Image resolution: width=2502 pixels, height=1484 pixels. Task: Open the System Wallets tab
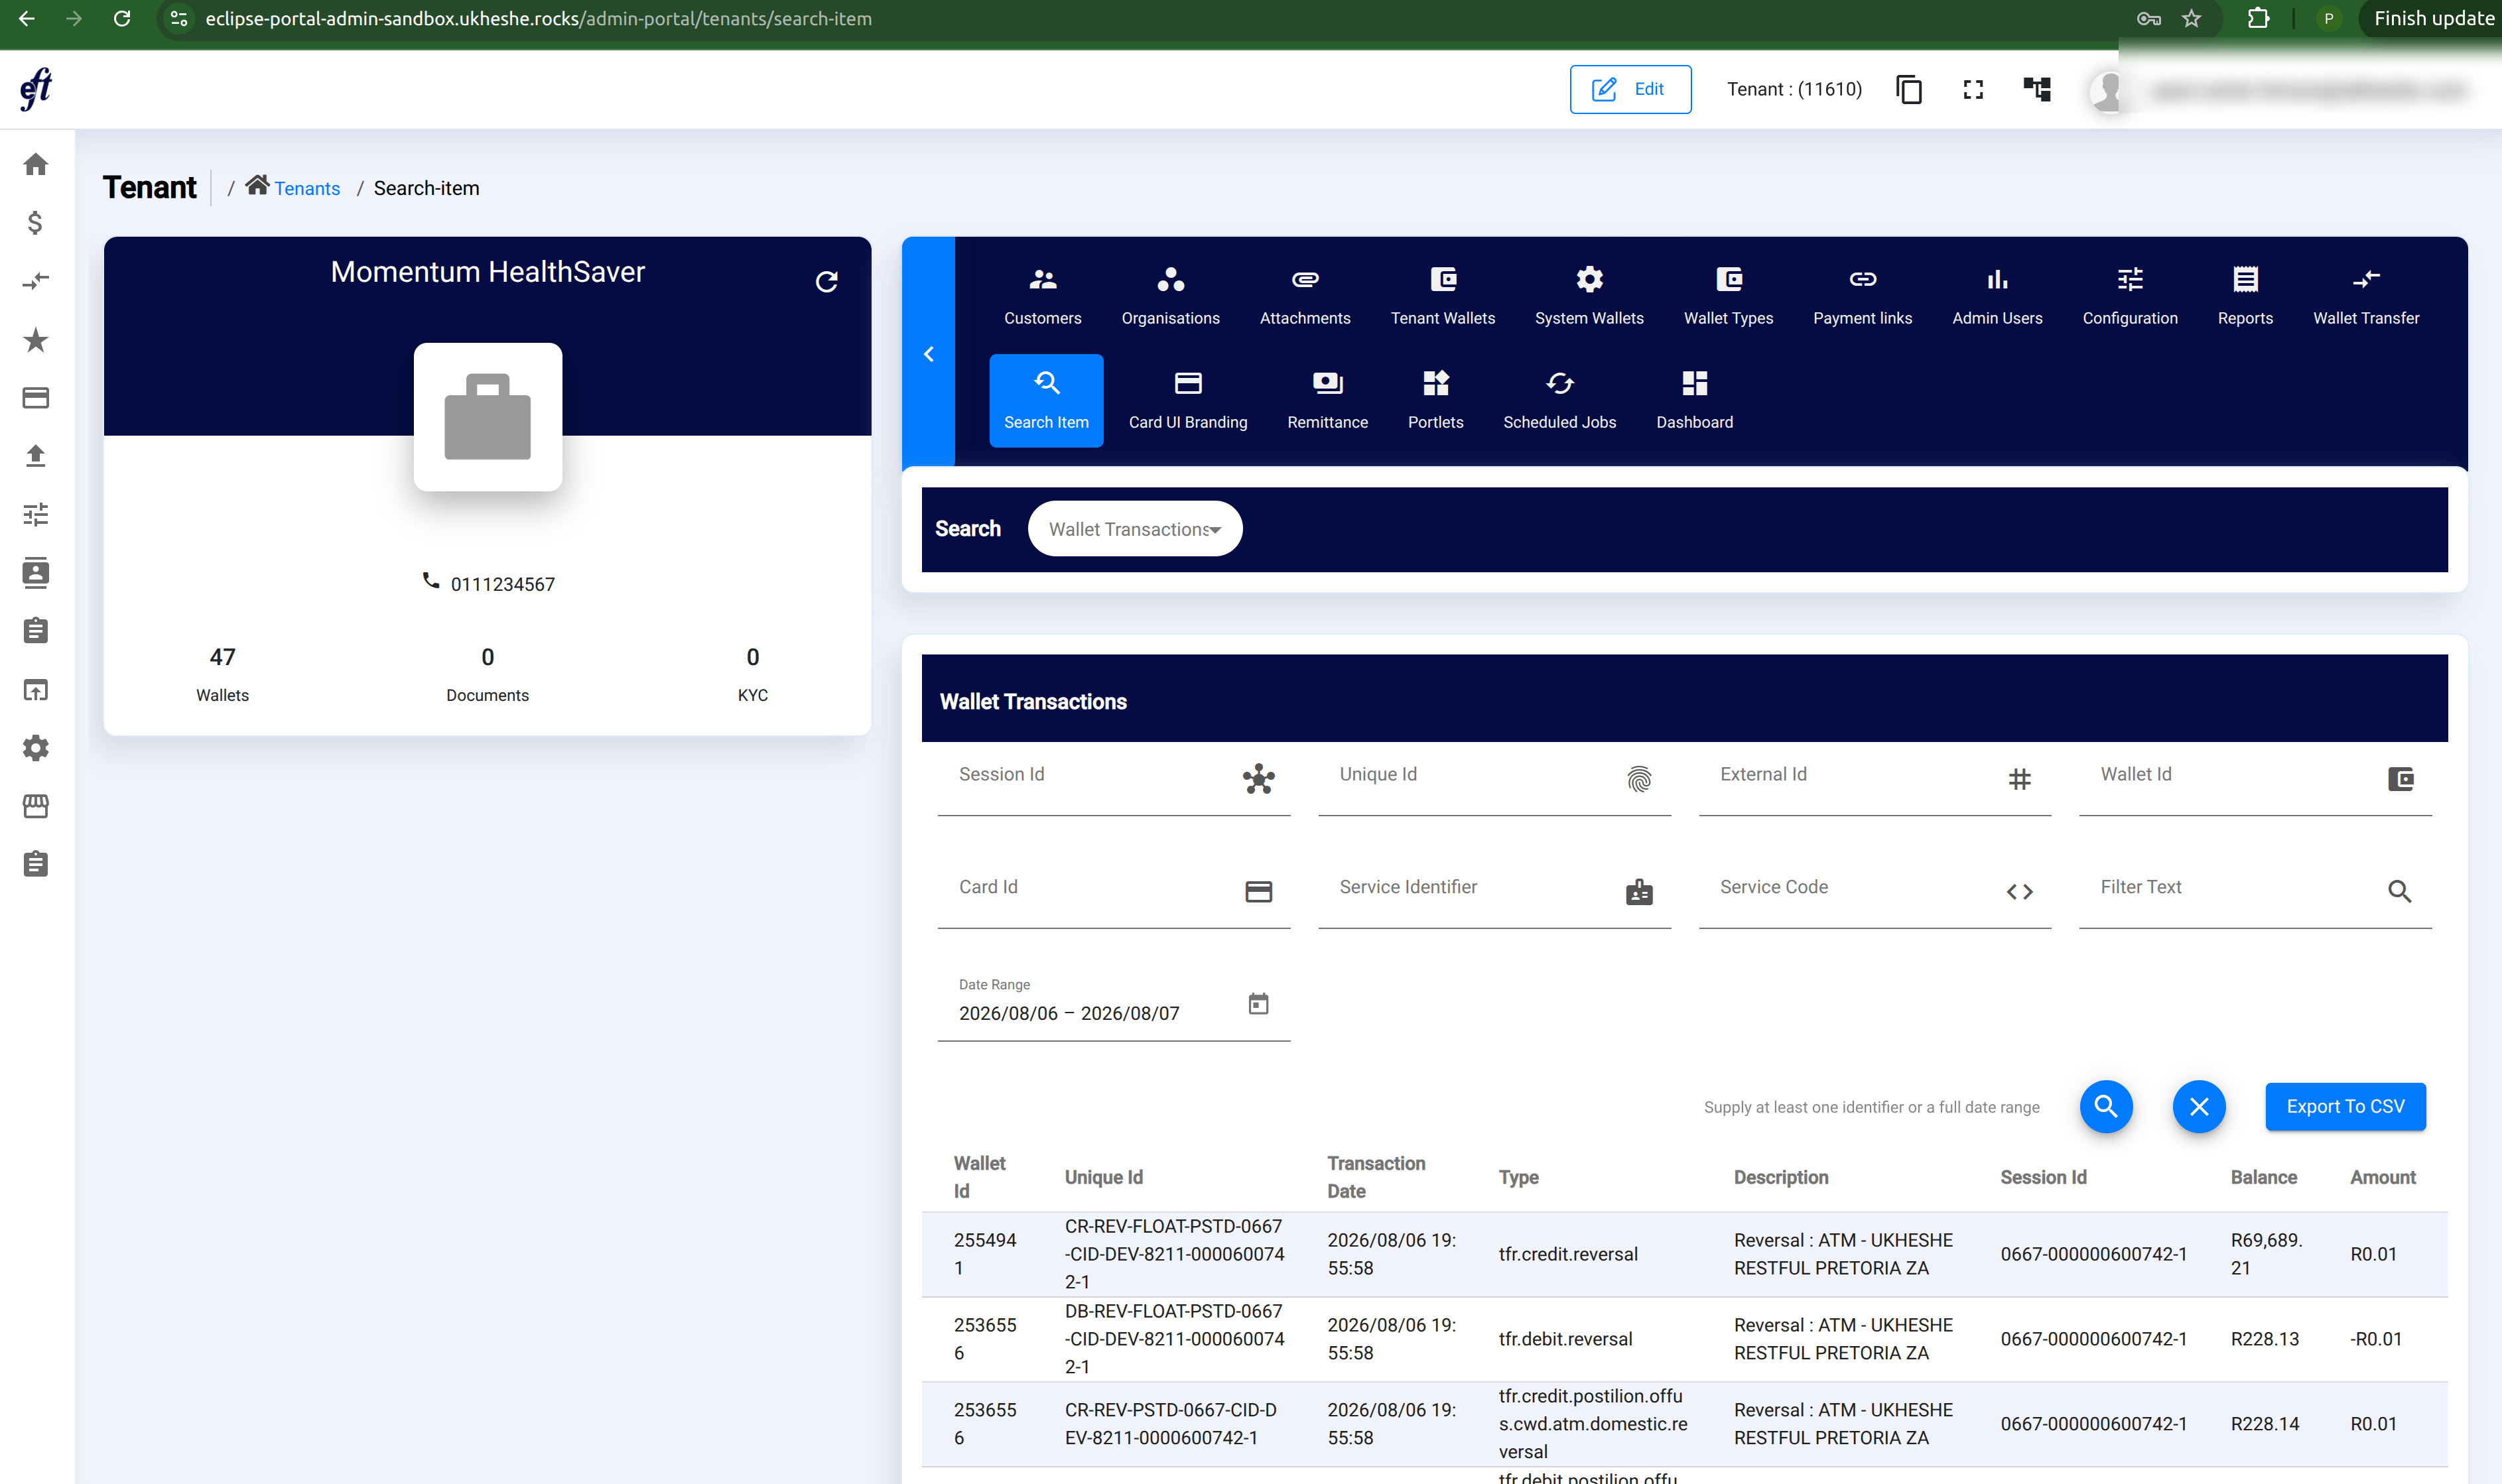click(1589, 296)
